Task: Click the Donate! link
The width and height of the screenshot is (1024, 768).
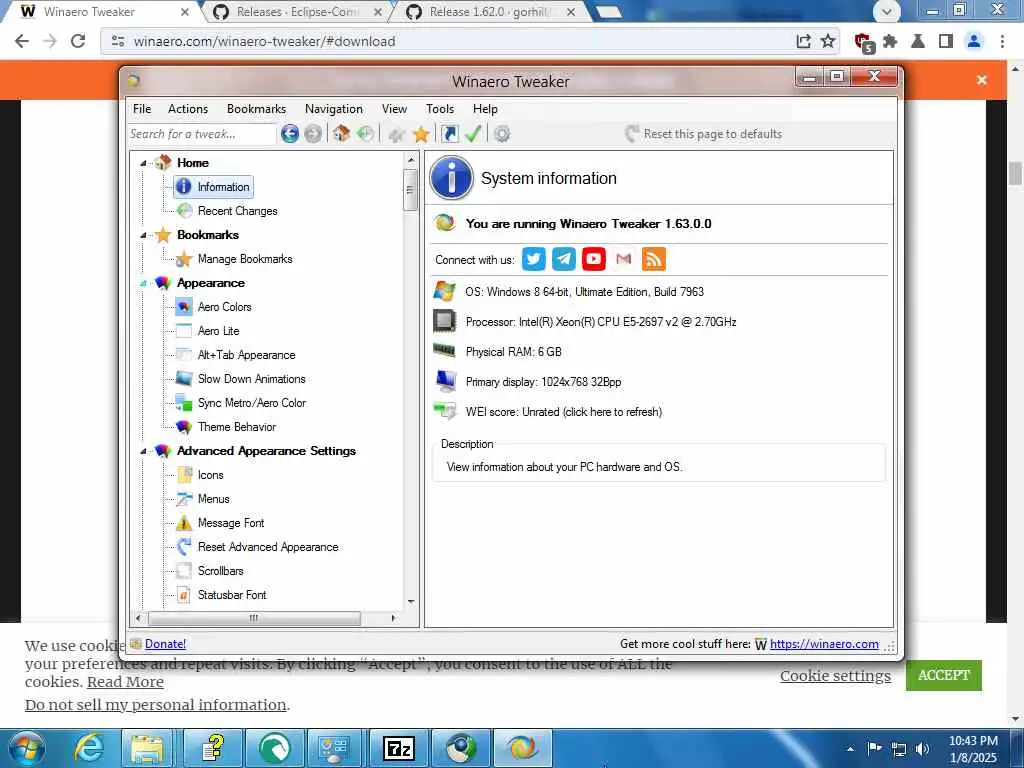Action: [x=165, y=644]
